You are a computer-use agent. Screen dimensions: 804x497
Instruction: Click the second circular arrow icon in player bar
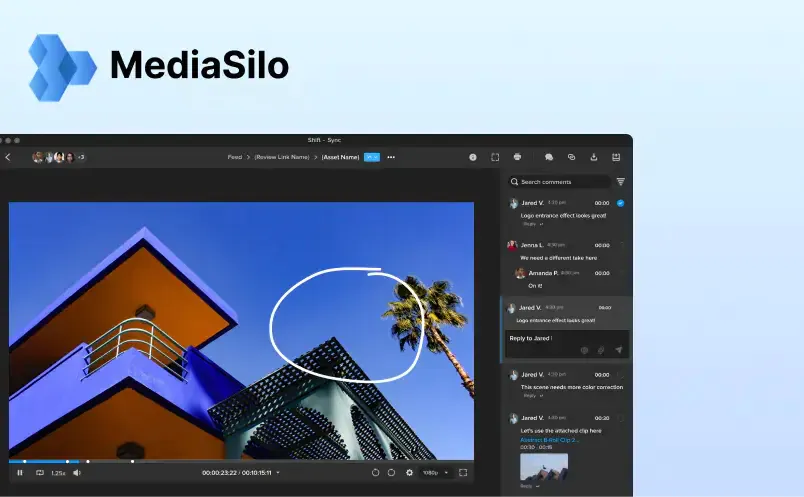[392, 473]
